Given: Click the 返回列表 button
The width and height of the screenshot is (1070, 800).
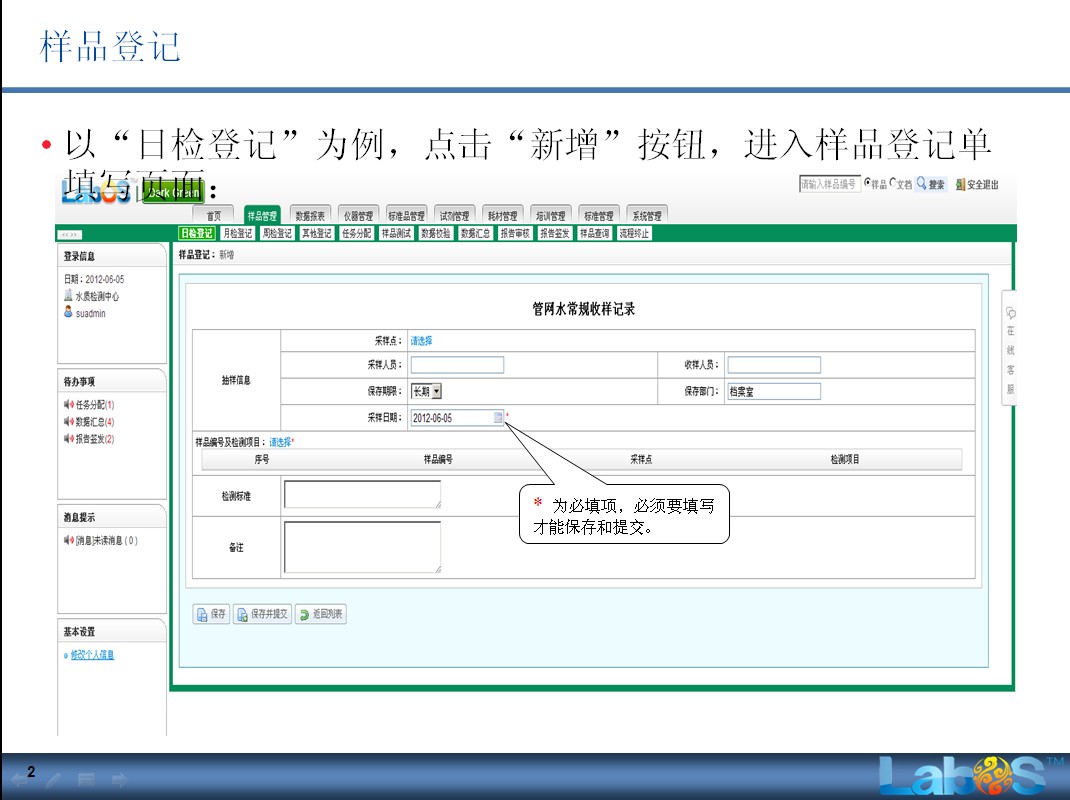Looking at the screenshot, I should click(320, 614).
